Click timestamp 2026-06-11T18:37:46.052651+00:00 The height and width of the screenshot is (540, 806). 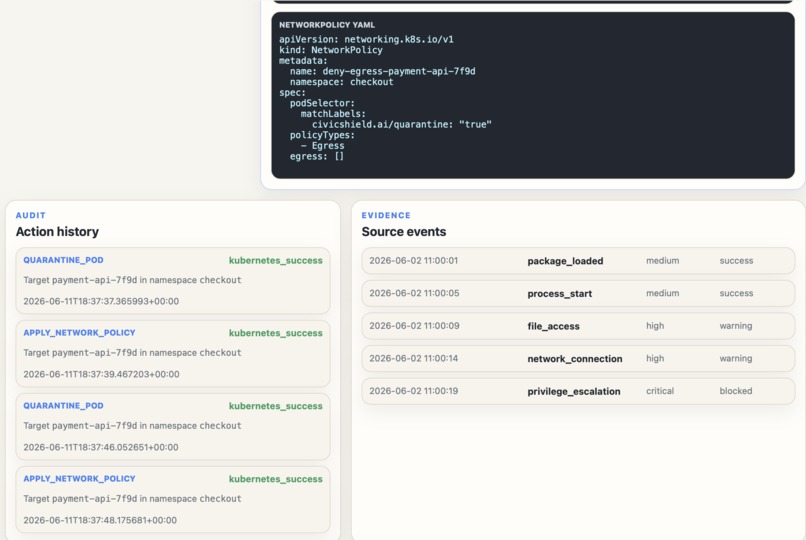click(101, 447)
